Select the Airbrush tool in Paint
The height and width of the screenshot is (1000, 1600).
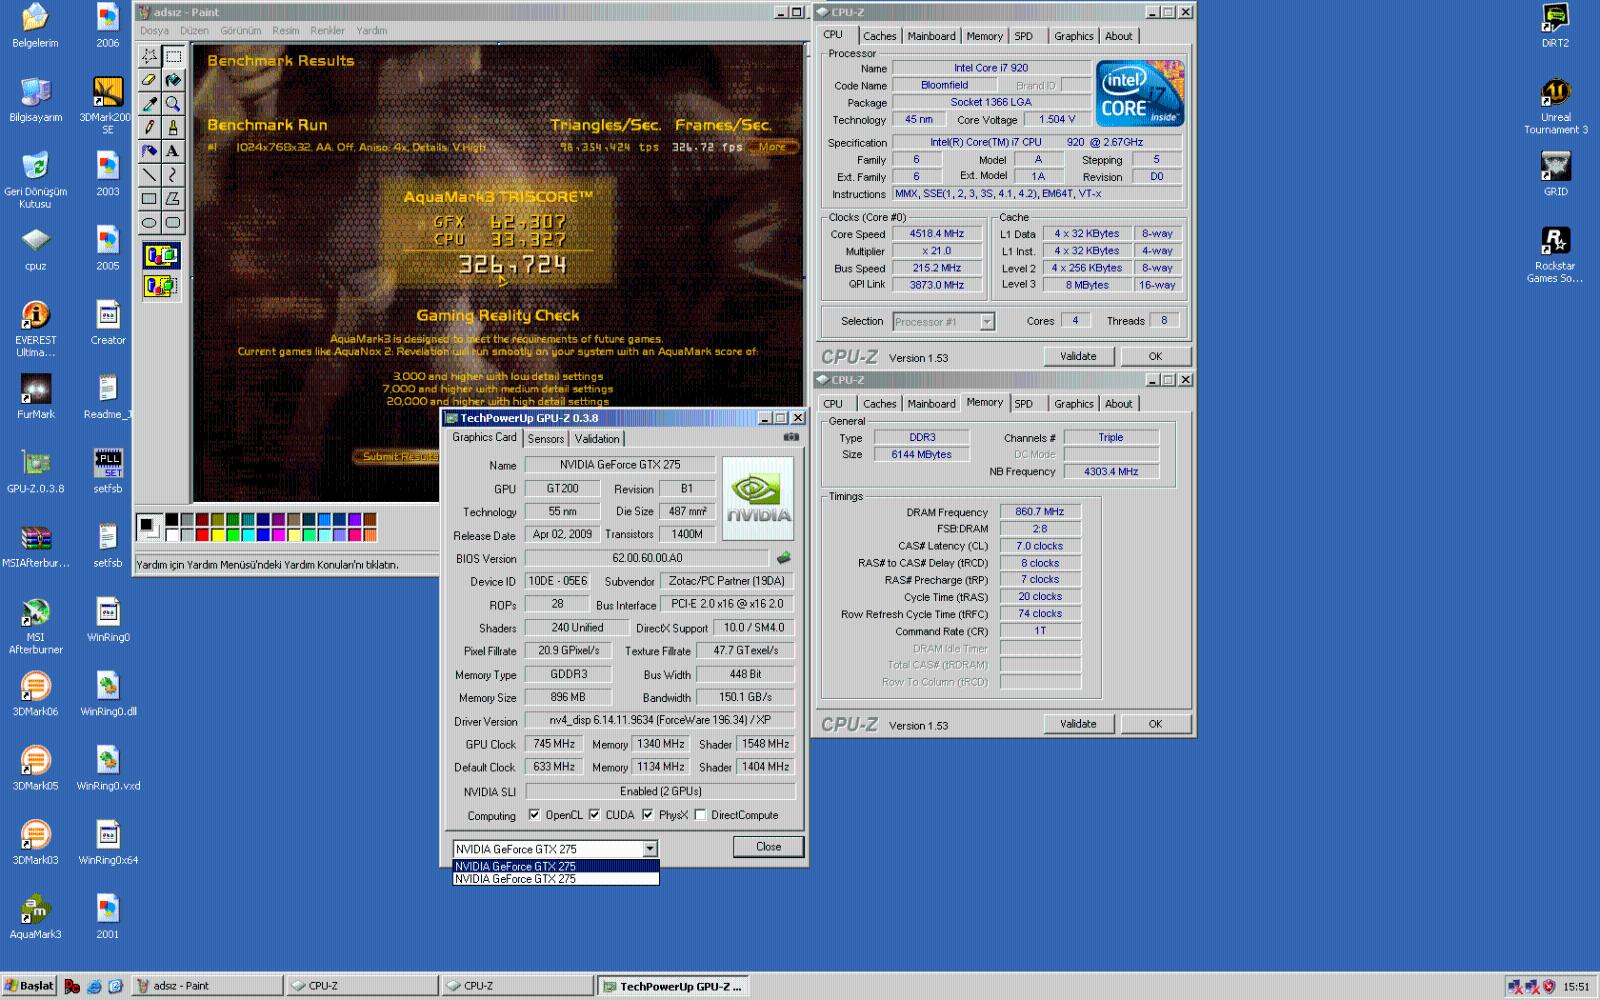149,151
